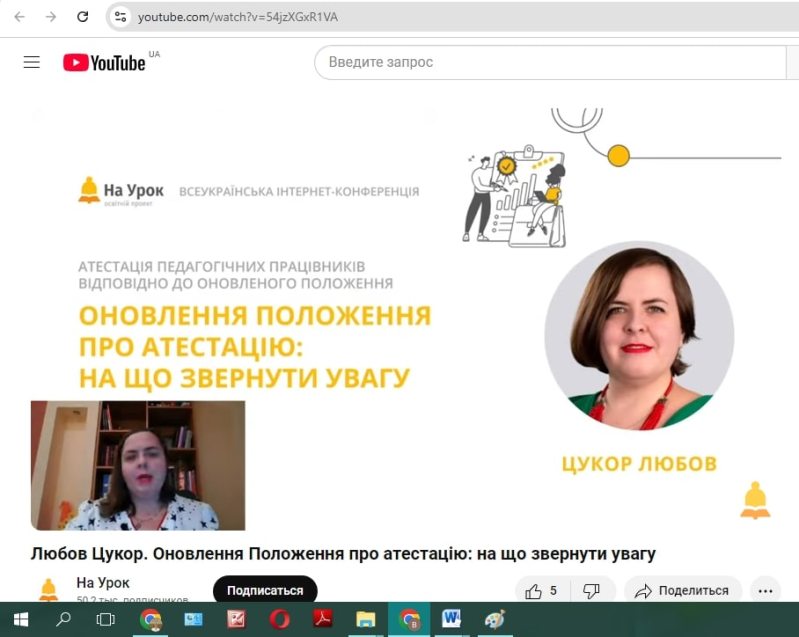Go forward with browser arrow
The height and width of the screenshot is (637, 799).
tap(50, 17)
